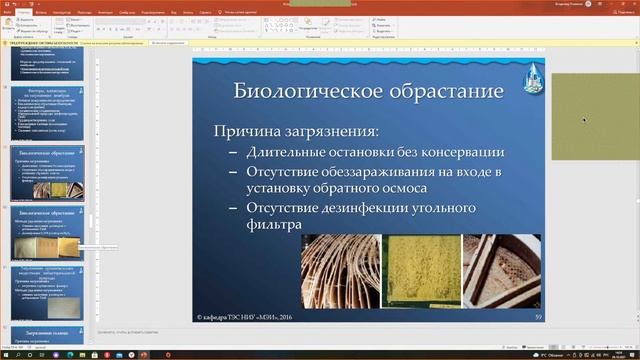Click the curved fibers photo on the slide
This screenshot has height=360, width=640.
click(x=341, y=271)
